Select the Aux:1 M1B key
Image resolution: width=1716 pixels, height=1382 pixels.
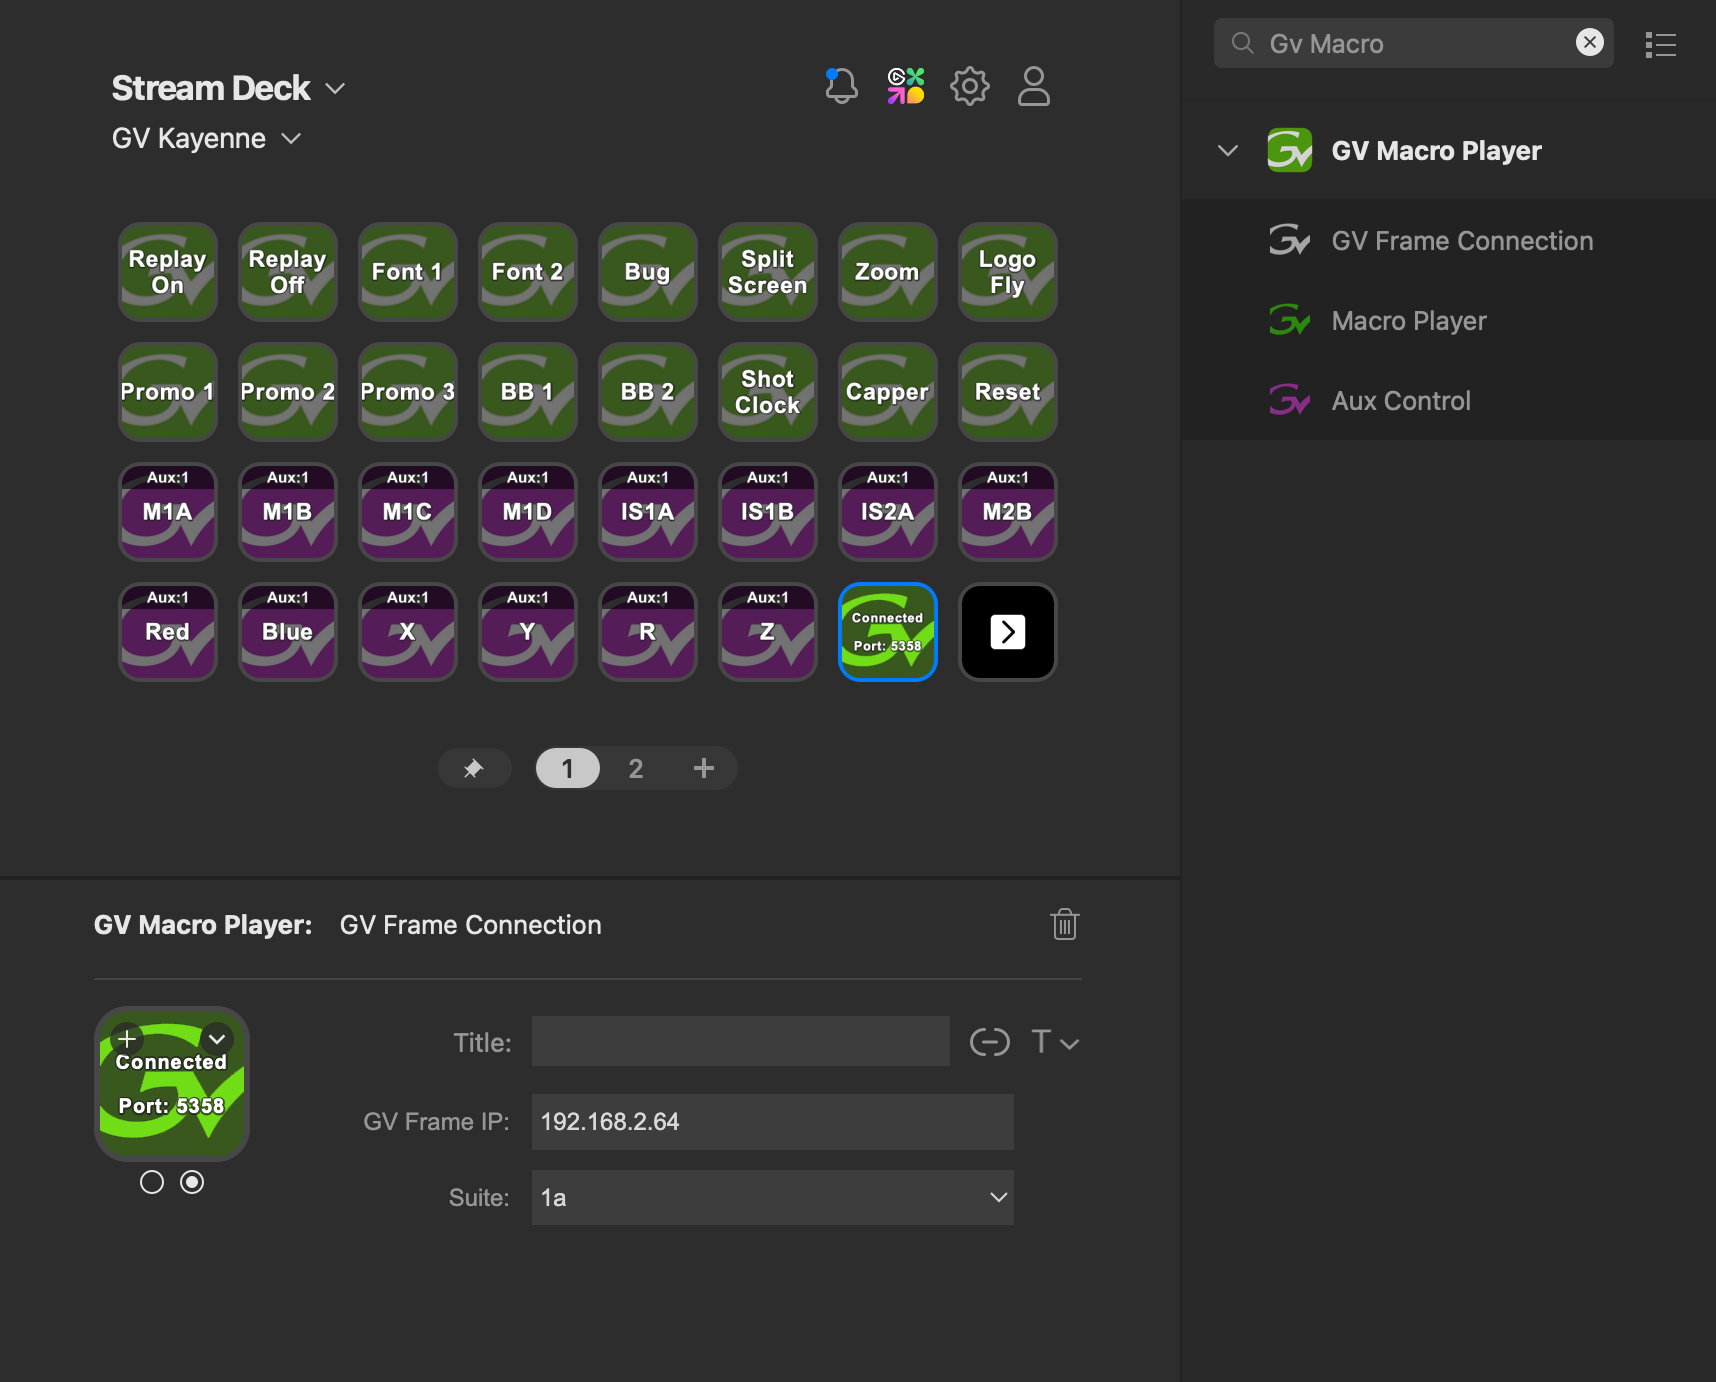(x=288, y=512)
